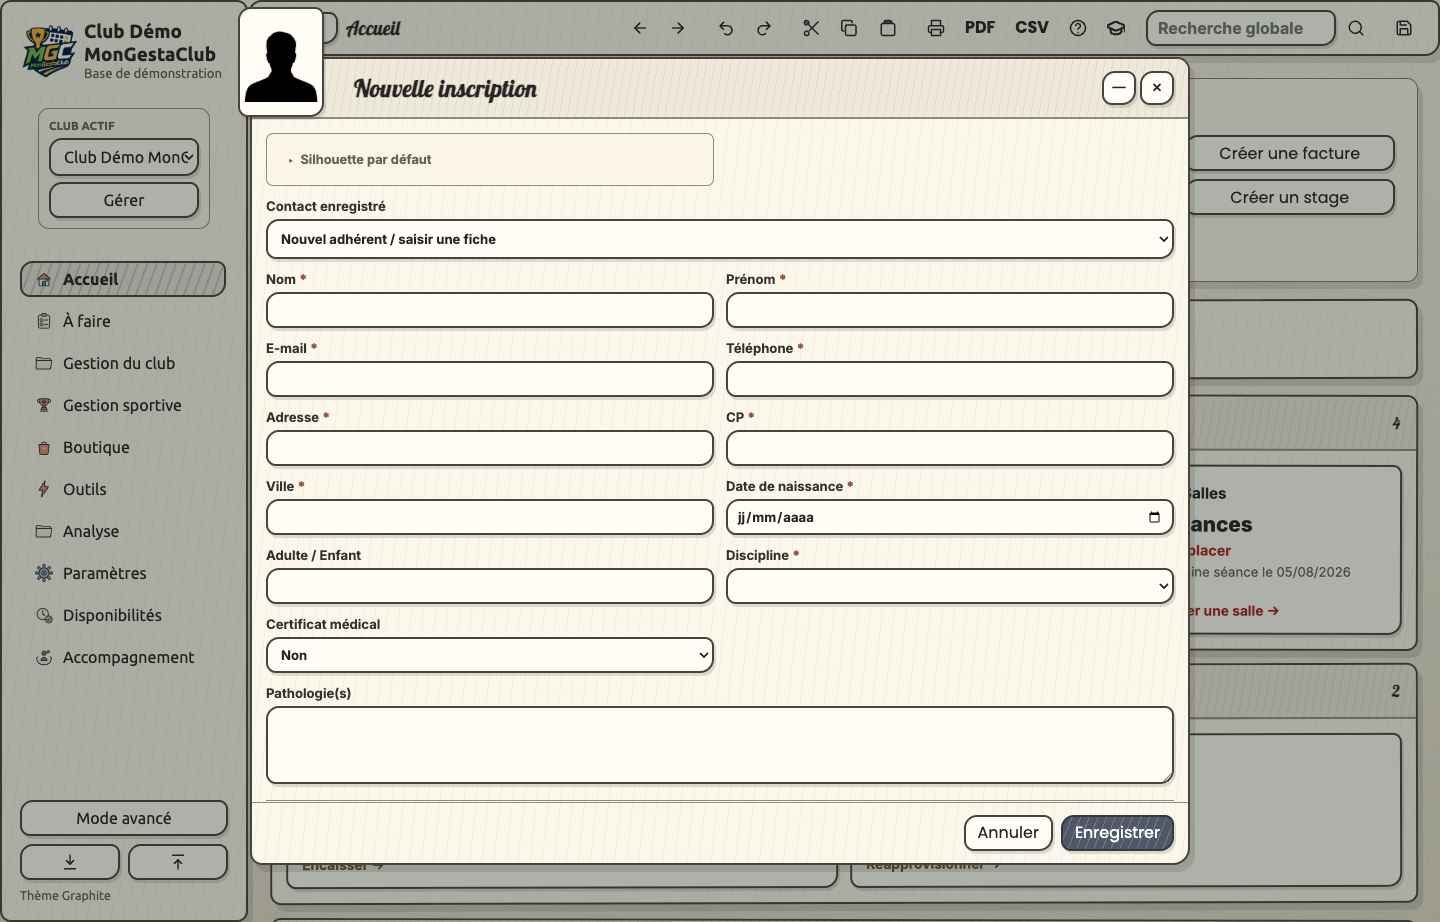
Task: Click the printer icon
Action: (x=936, y=28)
